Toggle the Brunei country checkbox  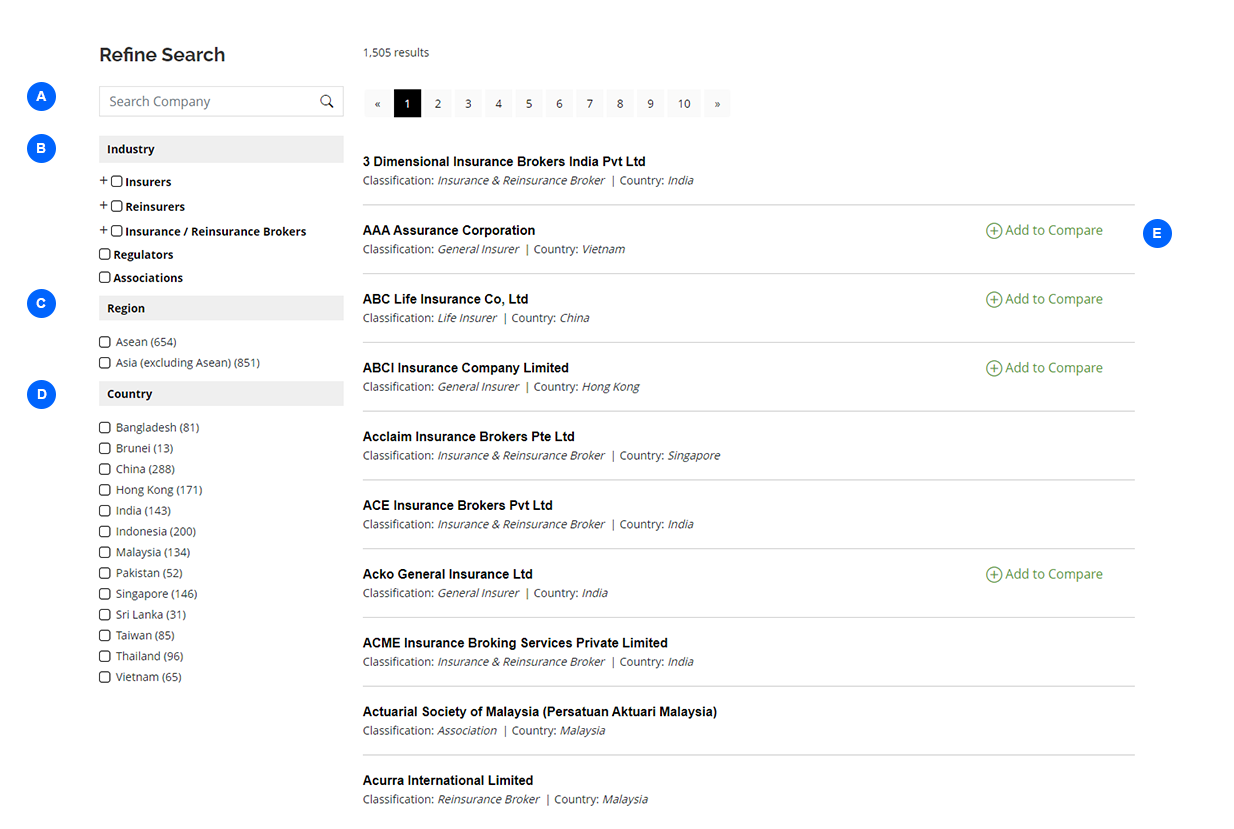[105, 449]
